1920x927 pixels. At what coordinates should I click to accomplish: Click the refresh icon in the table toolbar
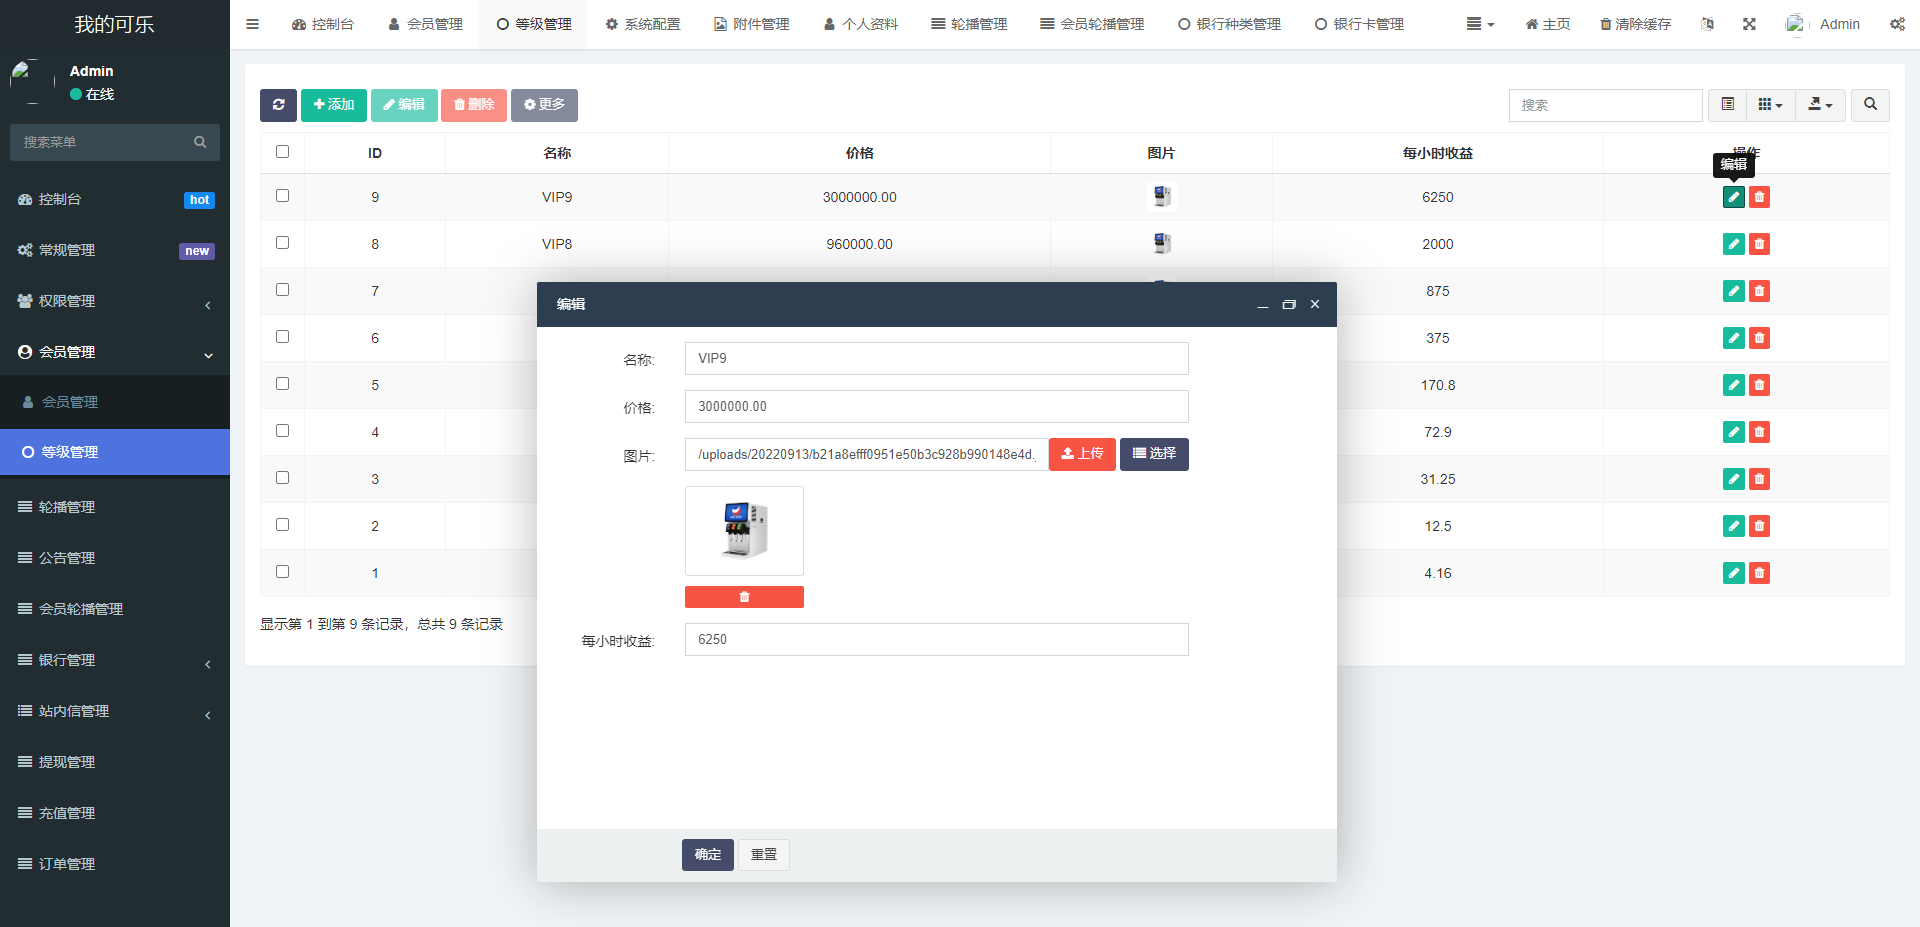click(278, 105)
